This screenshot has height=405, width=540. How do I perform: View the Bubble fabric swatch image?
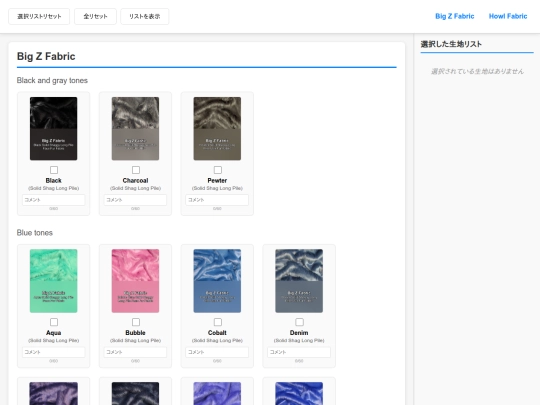click(x=135, y=281)
